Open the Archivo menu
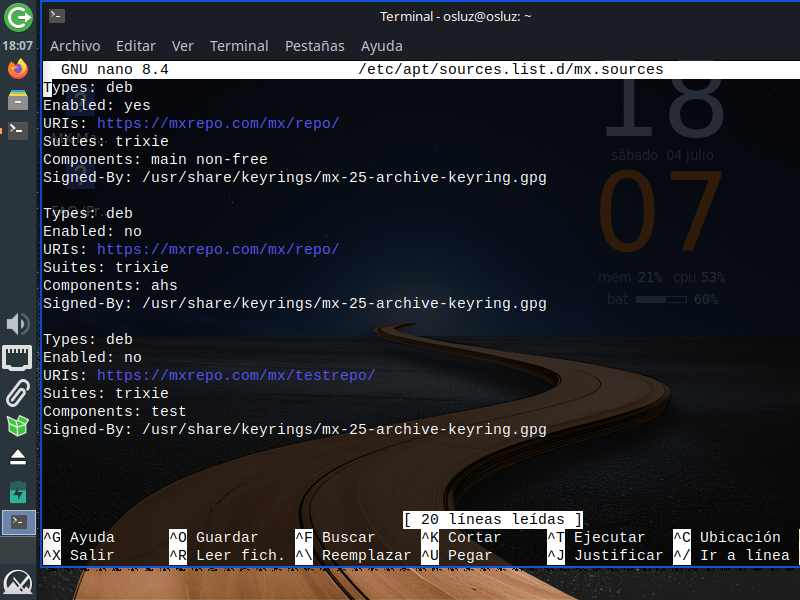Viewport: 800px width, 600px height. (75, 46)
